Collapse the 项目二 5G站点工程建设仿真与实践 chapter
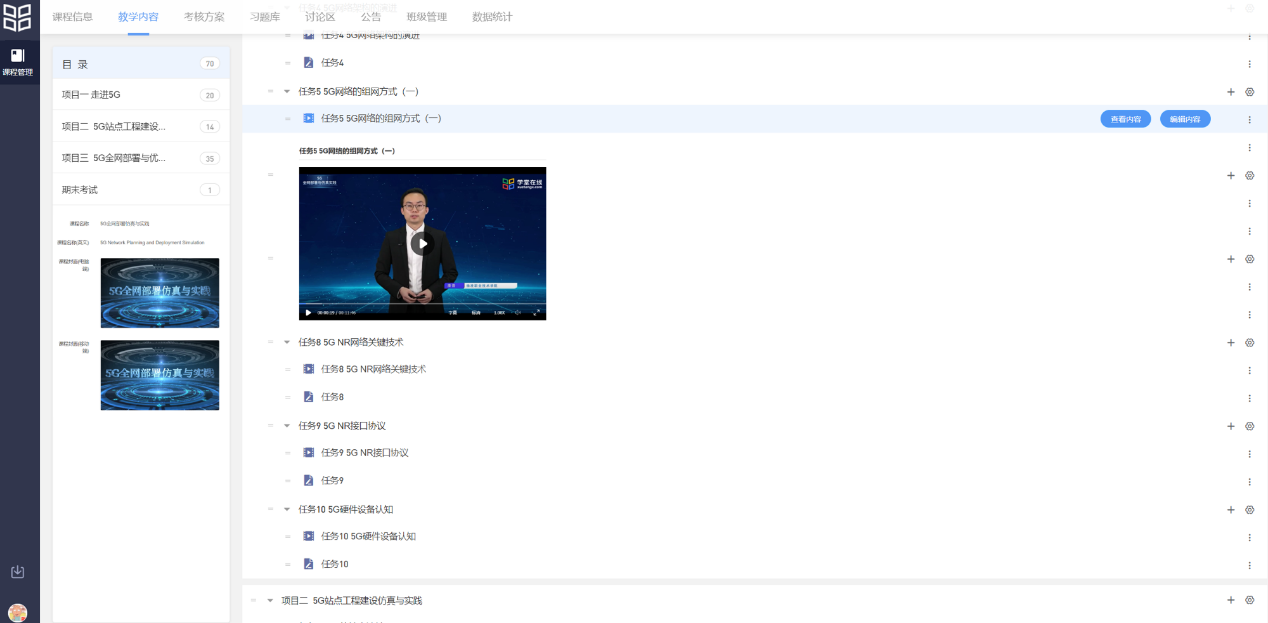This screenshot has width=1268, height=623. [x=270, y=601]
